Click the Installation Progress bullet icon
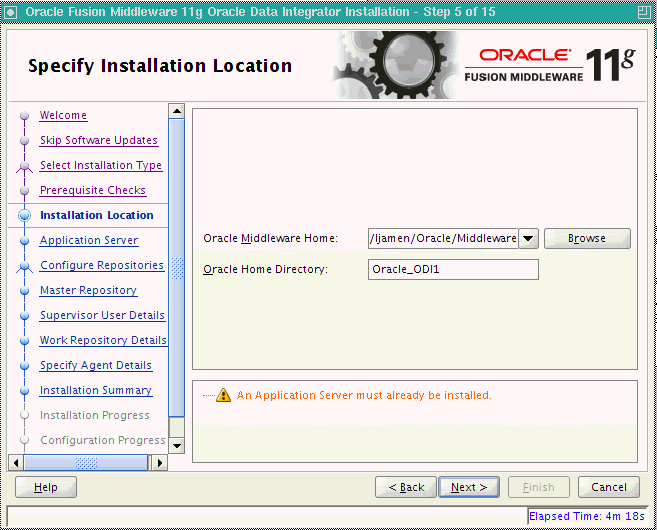Image resolution: width=657 pixels, height=530 pixels. 25,415
